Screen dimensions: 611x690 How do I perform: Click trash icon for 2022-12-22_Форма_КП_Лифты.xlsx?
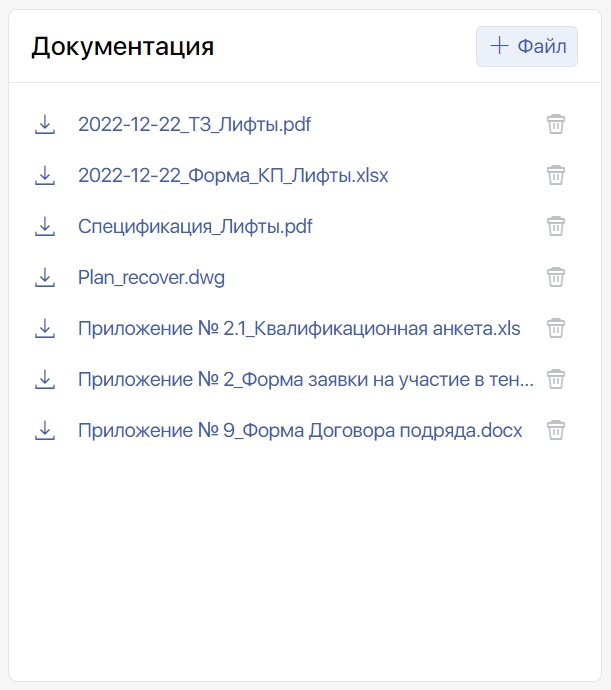click(x=556, y=175)
